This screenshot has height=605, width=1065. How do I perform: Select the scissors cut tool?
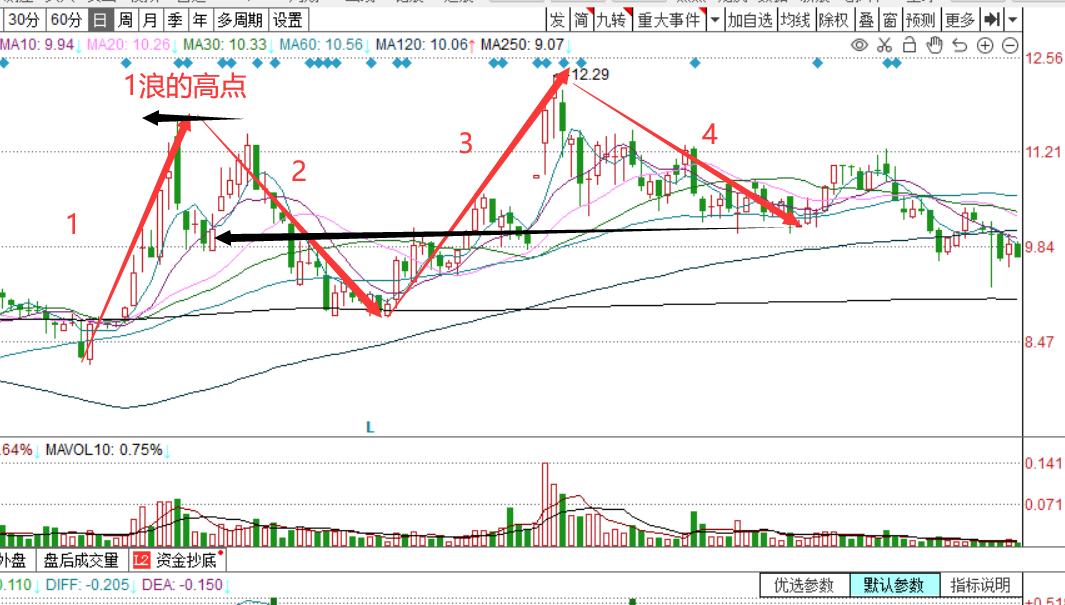tap(884, 45)
